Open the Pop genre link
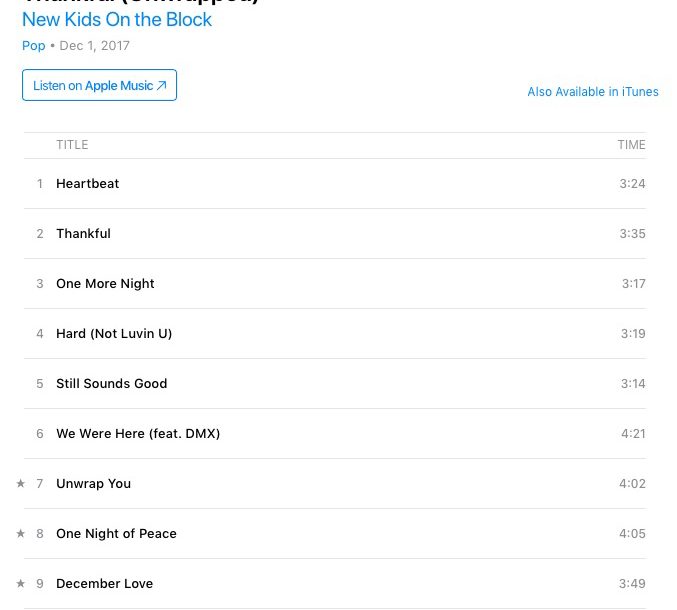This screenshot has height=610, width=677. click(x=34, y=46)
